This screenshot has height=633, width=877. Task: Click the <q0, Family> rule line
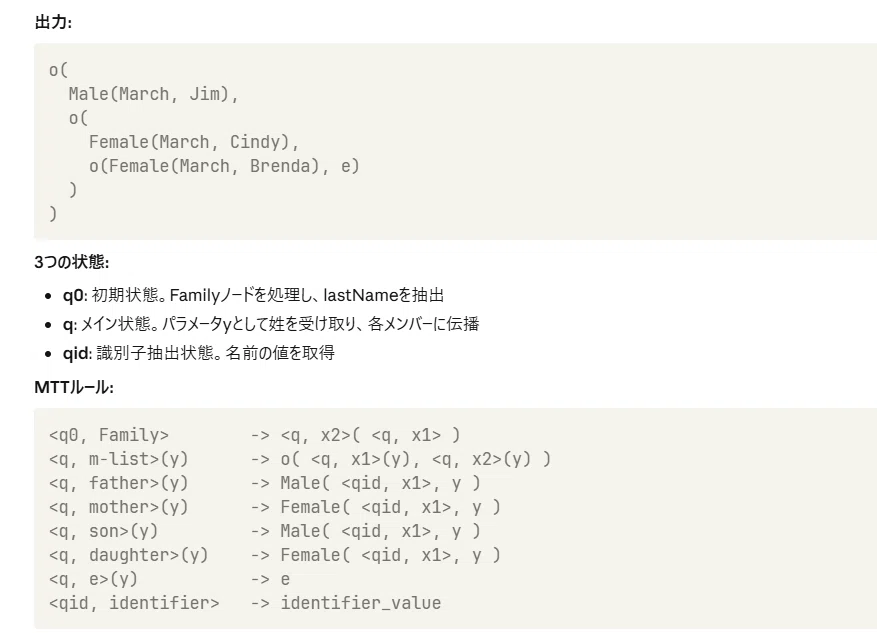[254, 435]
